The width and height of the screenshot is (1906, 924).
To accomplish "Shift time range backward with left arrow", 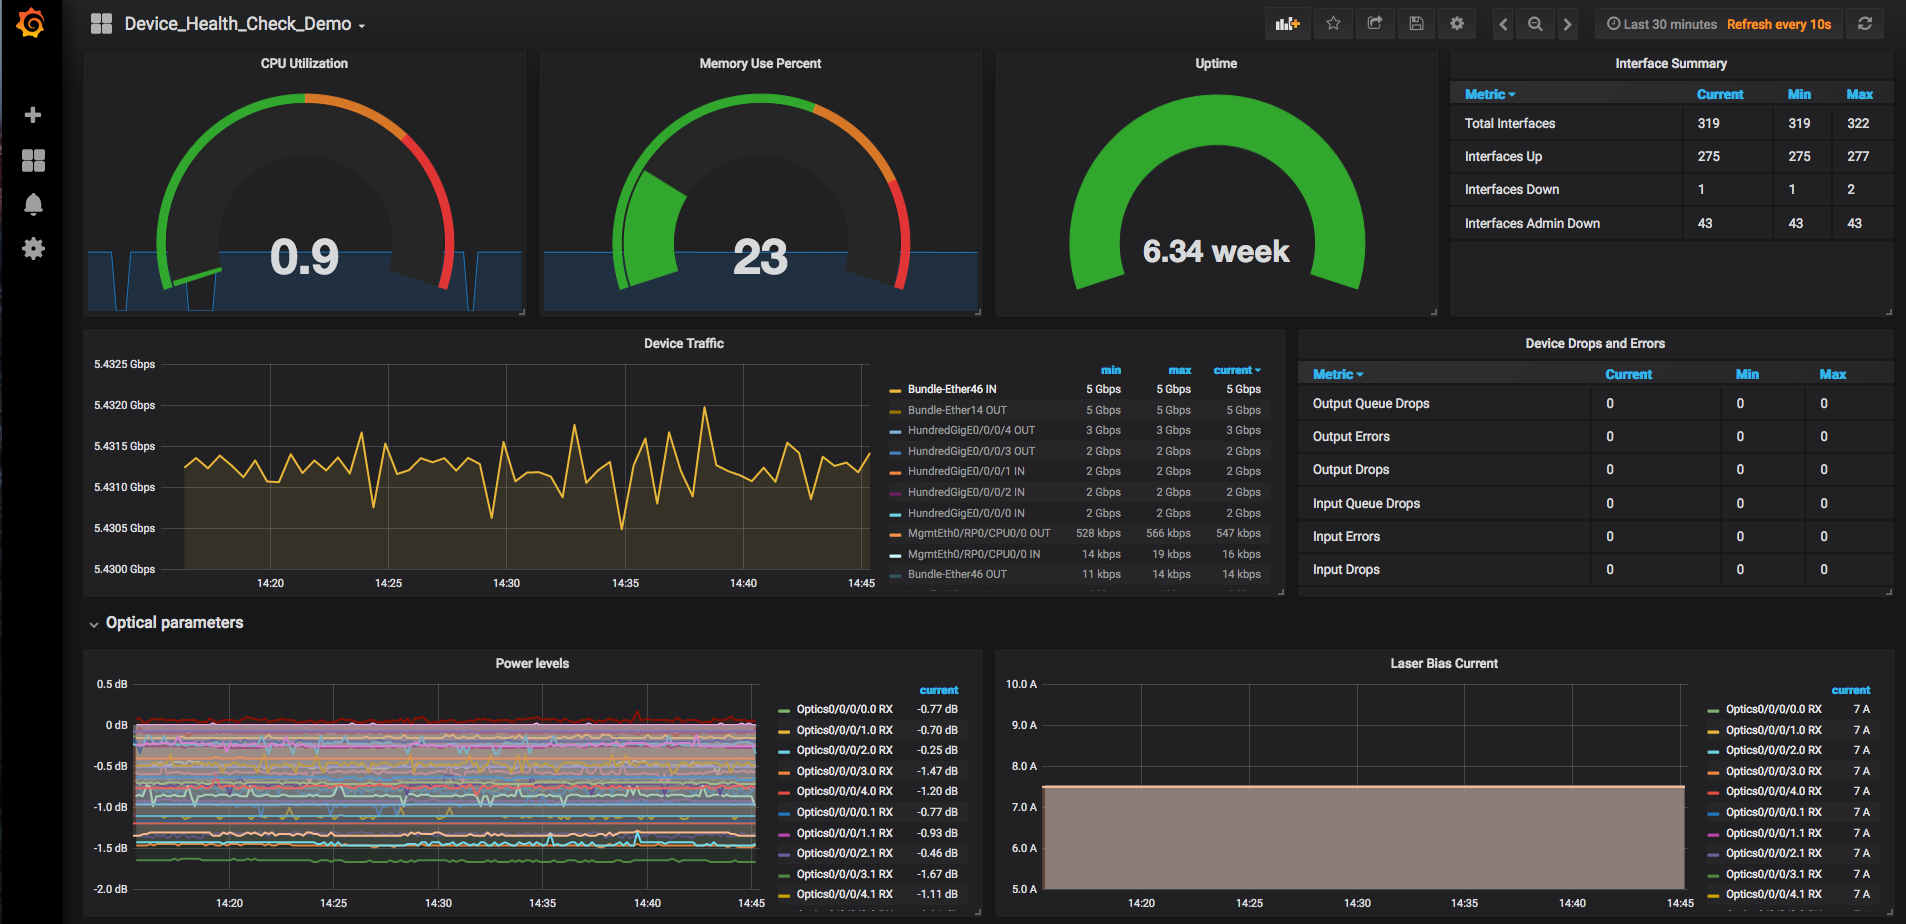I will 1503,24.
